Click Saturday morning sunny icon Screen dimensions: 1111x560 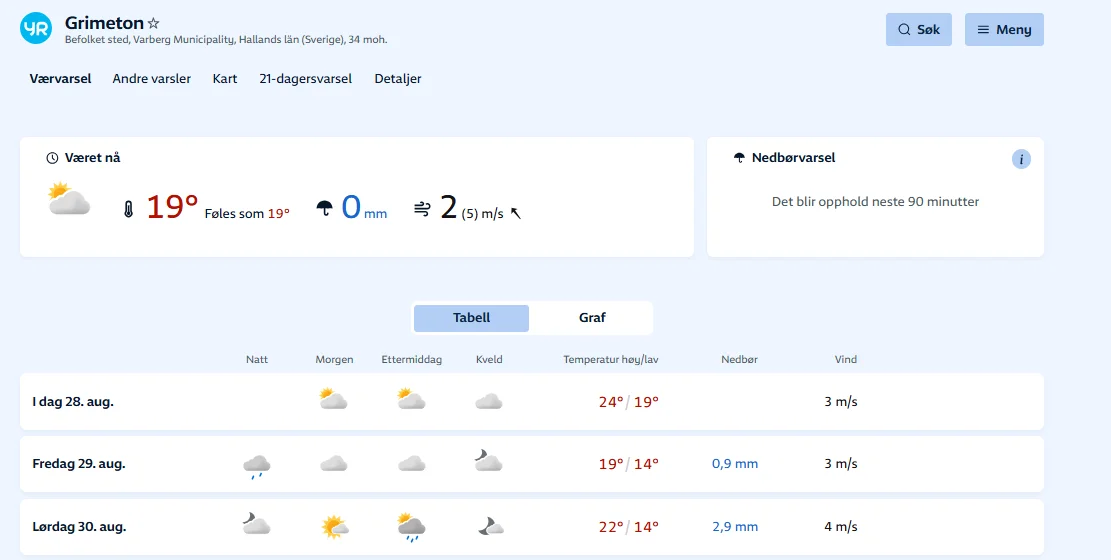(334, 527)
